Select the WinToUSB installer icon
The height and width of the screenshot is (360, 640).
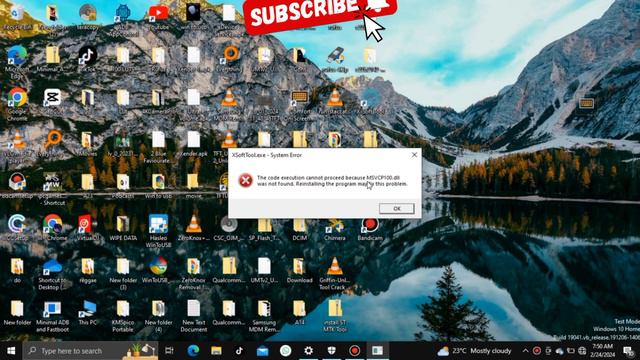158,270
